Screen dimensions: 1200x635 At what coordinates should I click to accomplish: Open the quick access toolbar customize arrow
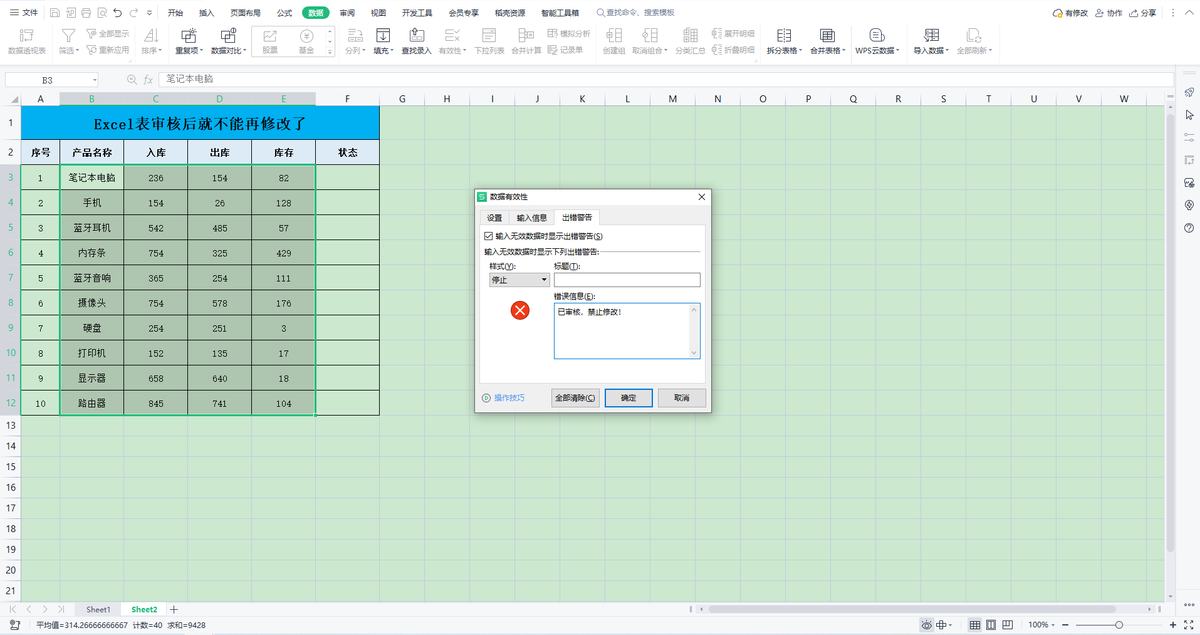[x=150, y=13]
